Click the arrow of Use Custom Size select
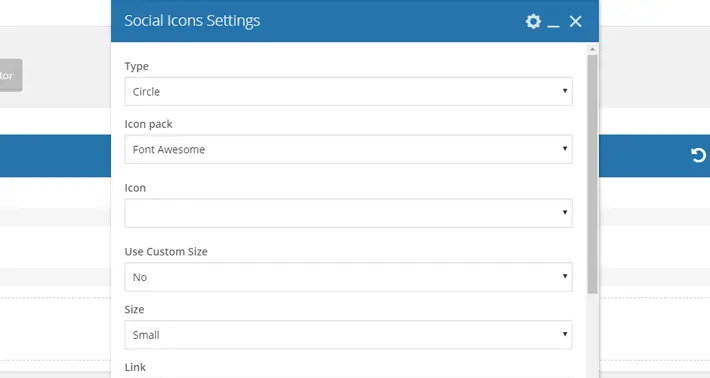 (x=565, y=276)
